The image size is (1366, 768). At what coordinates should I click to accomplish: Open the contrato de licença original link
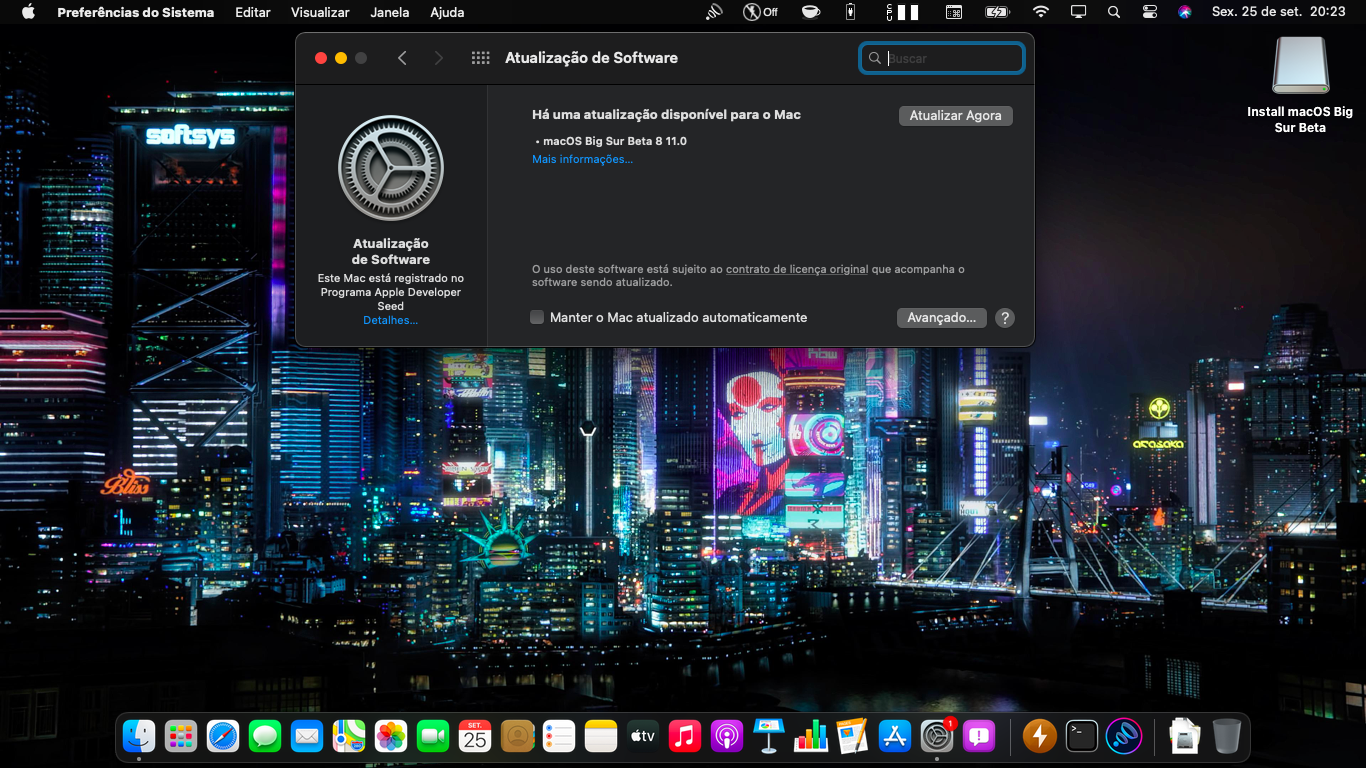click(x=797, y=269)
